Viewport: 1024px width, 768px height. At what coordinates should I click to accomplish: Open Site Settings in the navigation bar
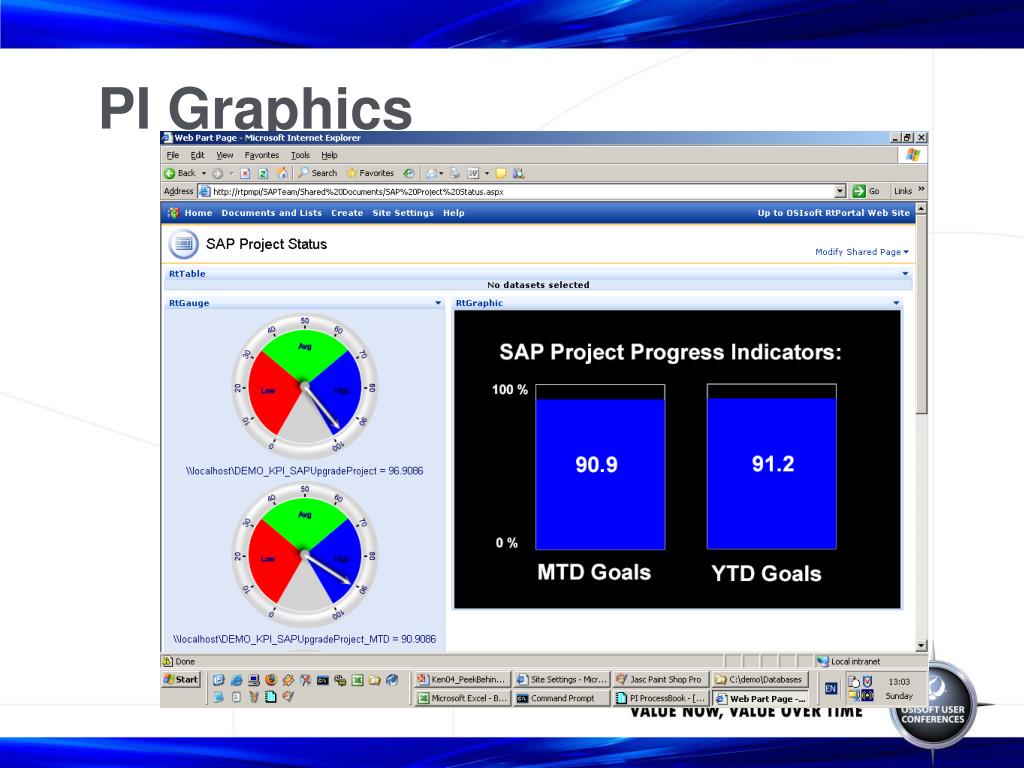click(x=403, y=213)
